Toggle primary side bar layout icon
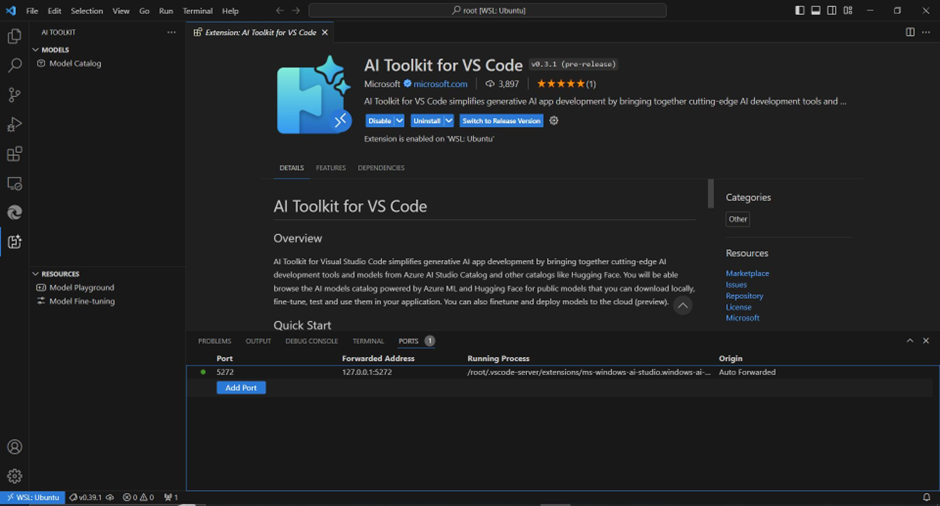 [x=800, y=11]
